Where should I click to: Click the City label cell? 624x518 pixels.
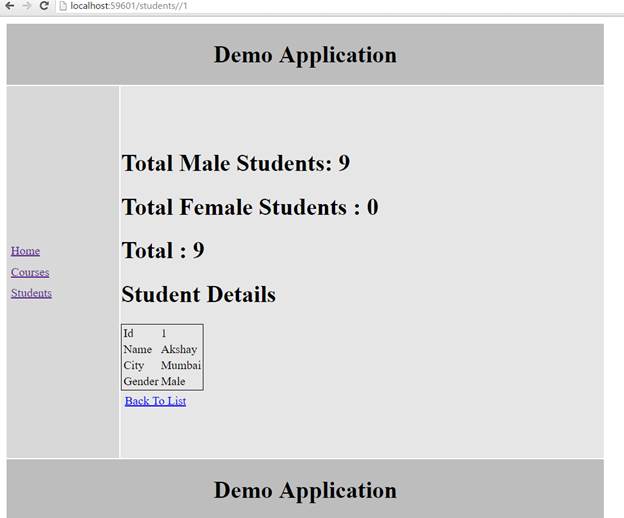[x=134, y=365]
